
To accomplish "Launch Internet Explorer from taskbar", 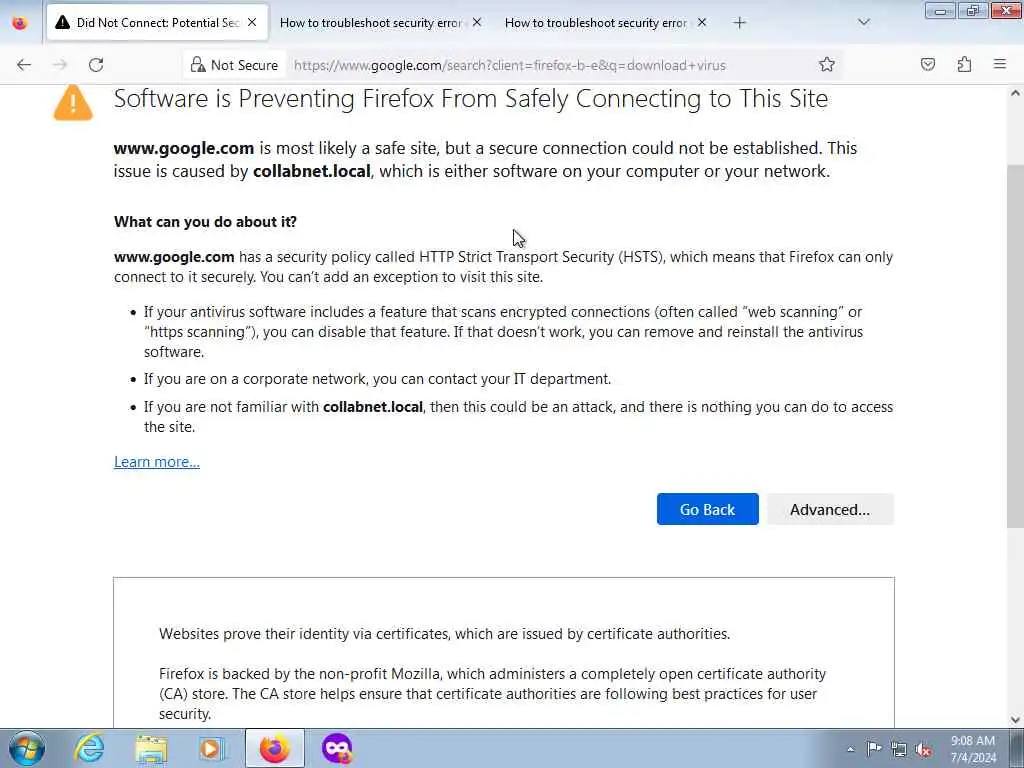I will point(89,748).
